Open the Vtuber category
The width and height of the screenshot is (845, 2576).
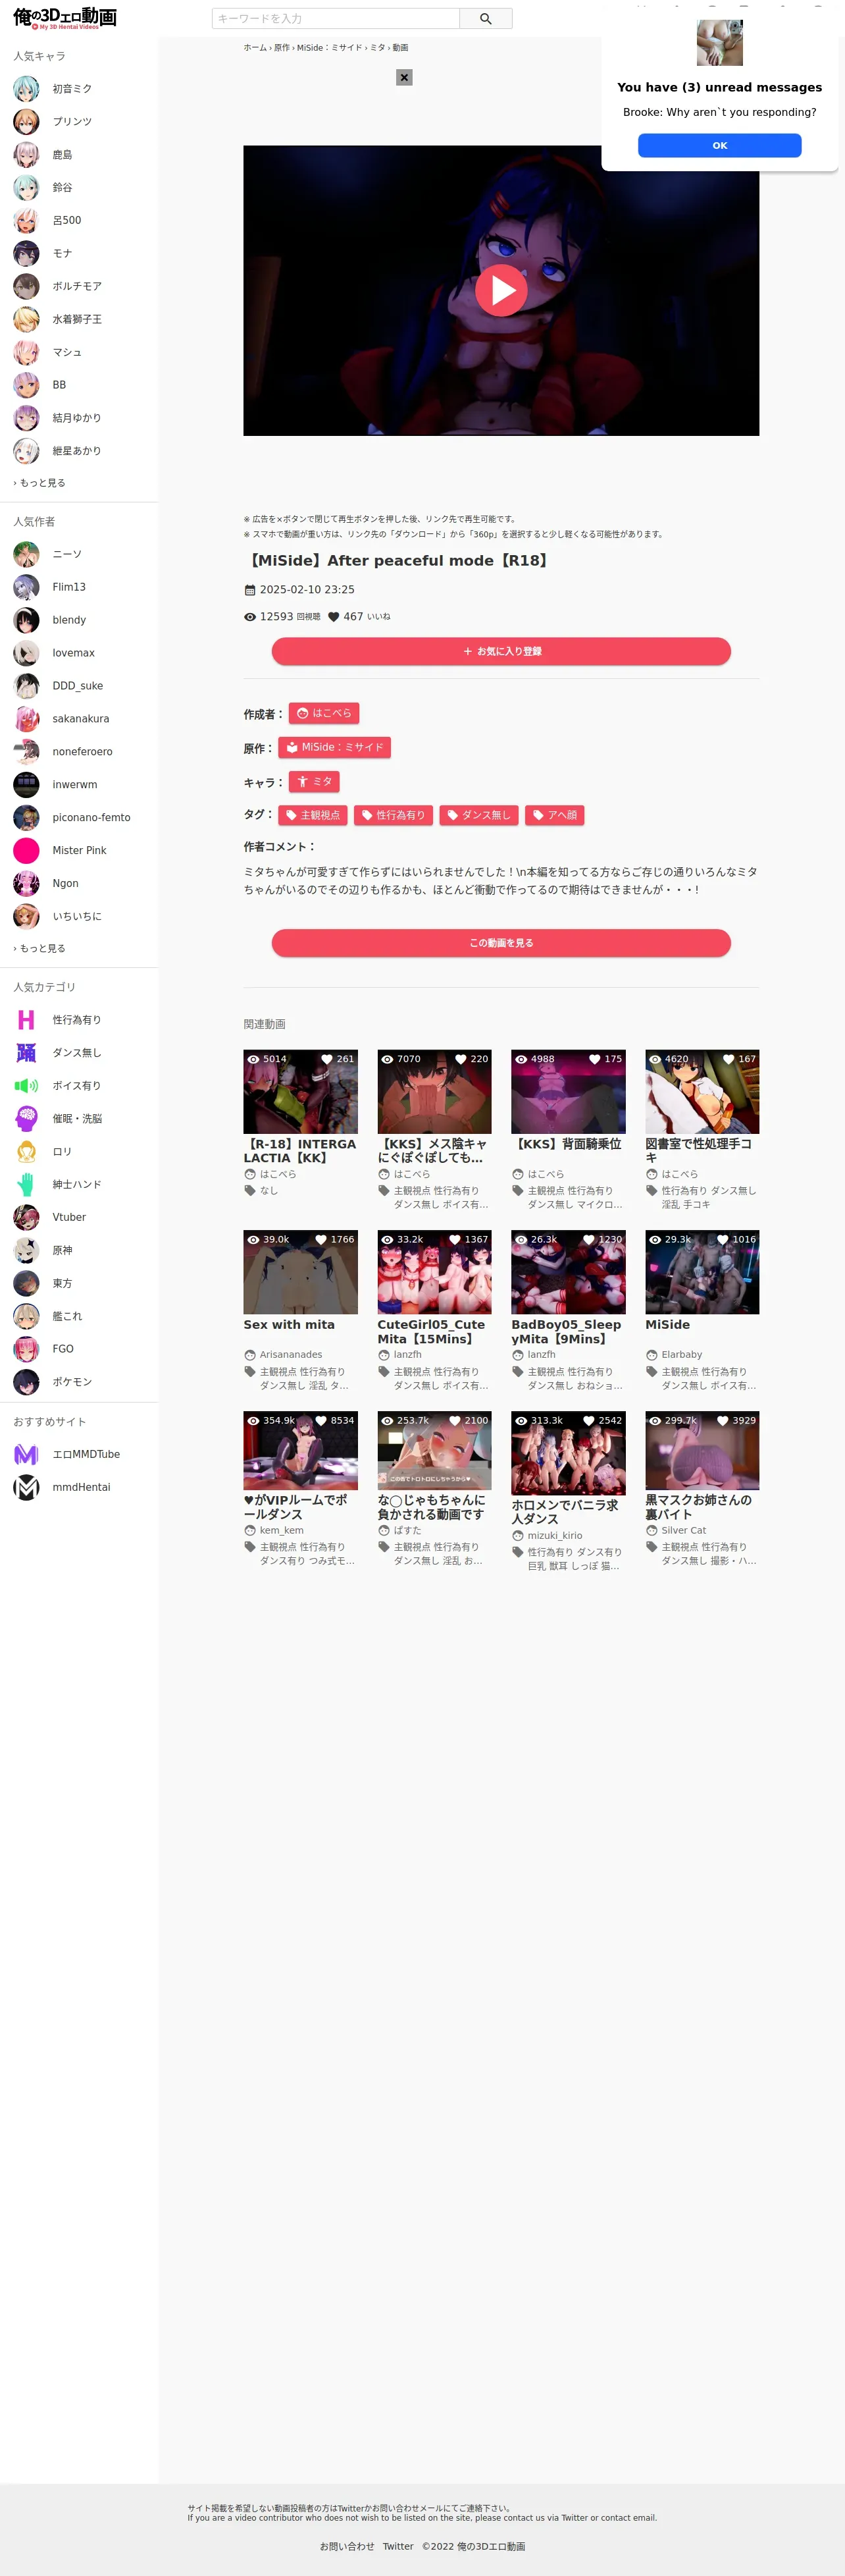(69, 1218)
